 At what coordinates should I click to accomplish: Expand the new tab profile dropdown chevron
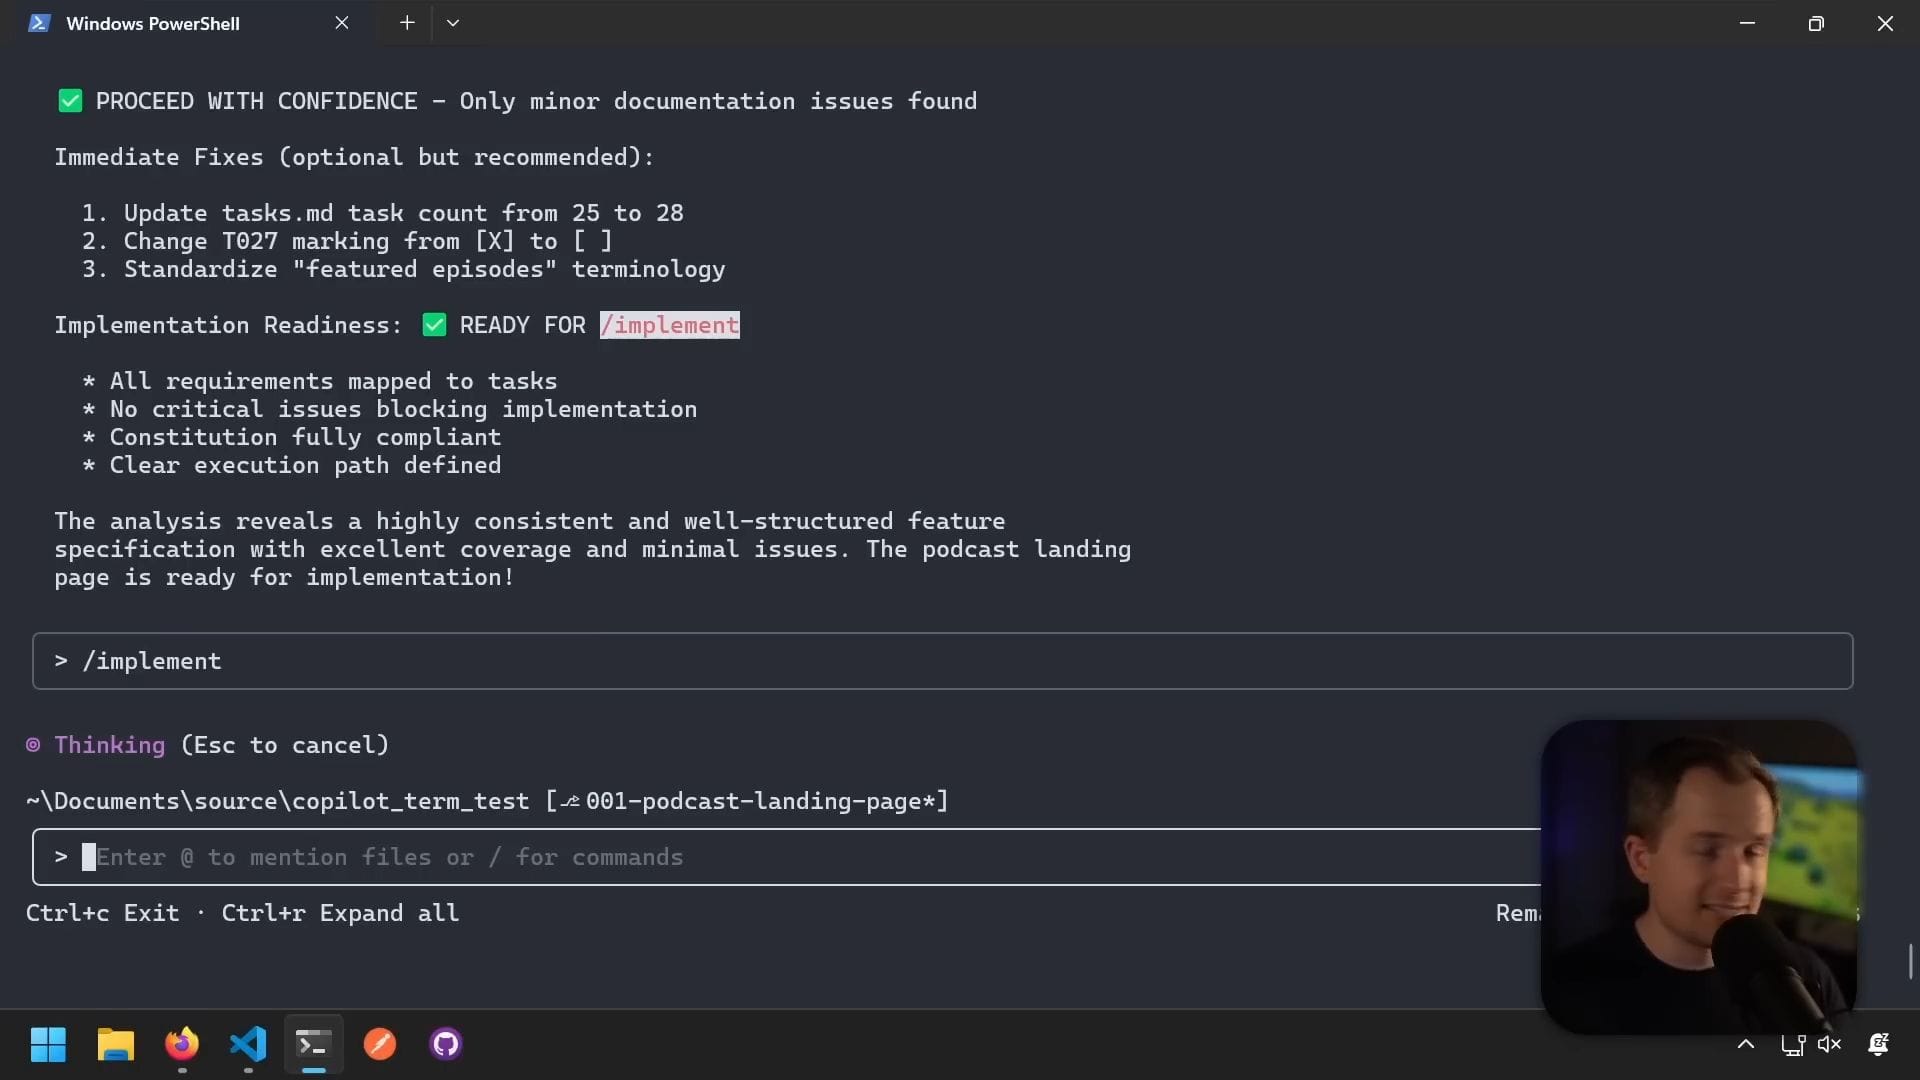453,23
